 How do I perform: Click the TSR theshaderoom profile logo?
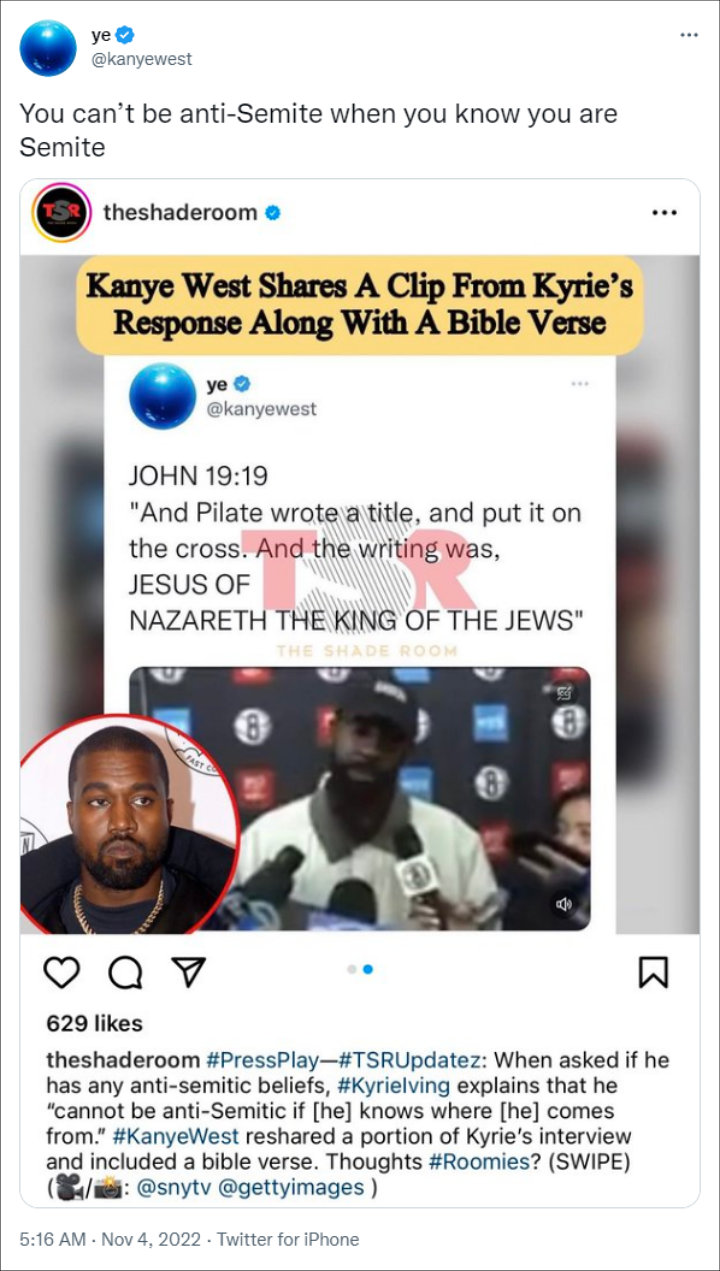[62, 212]
